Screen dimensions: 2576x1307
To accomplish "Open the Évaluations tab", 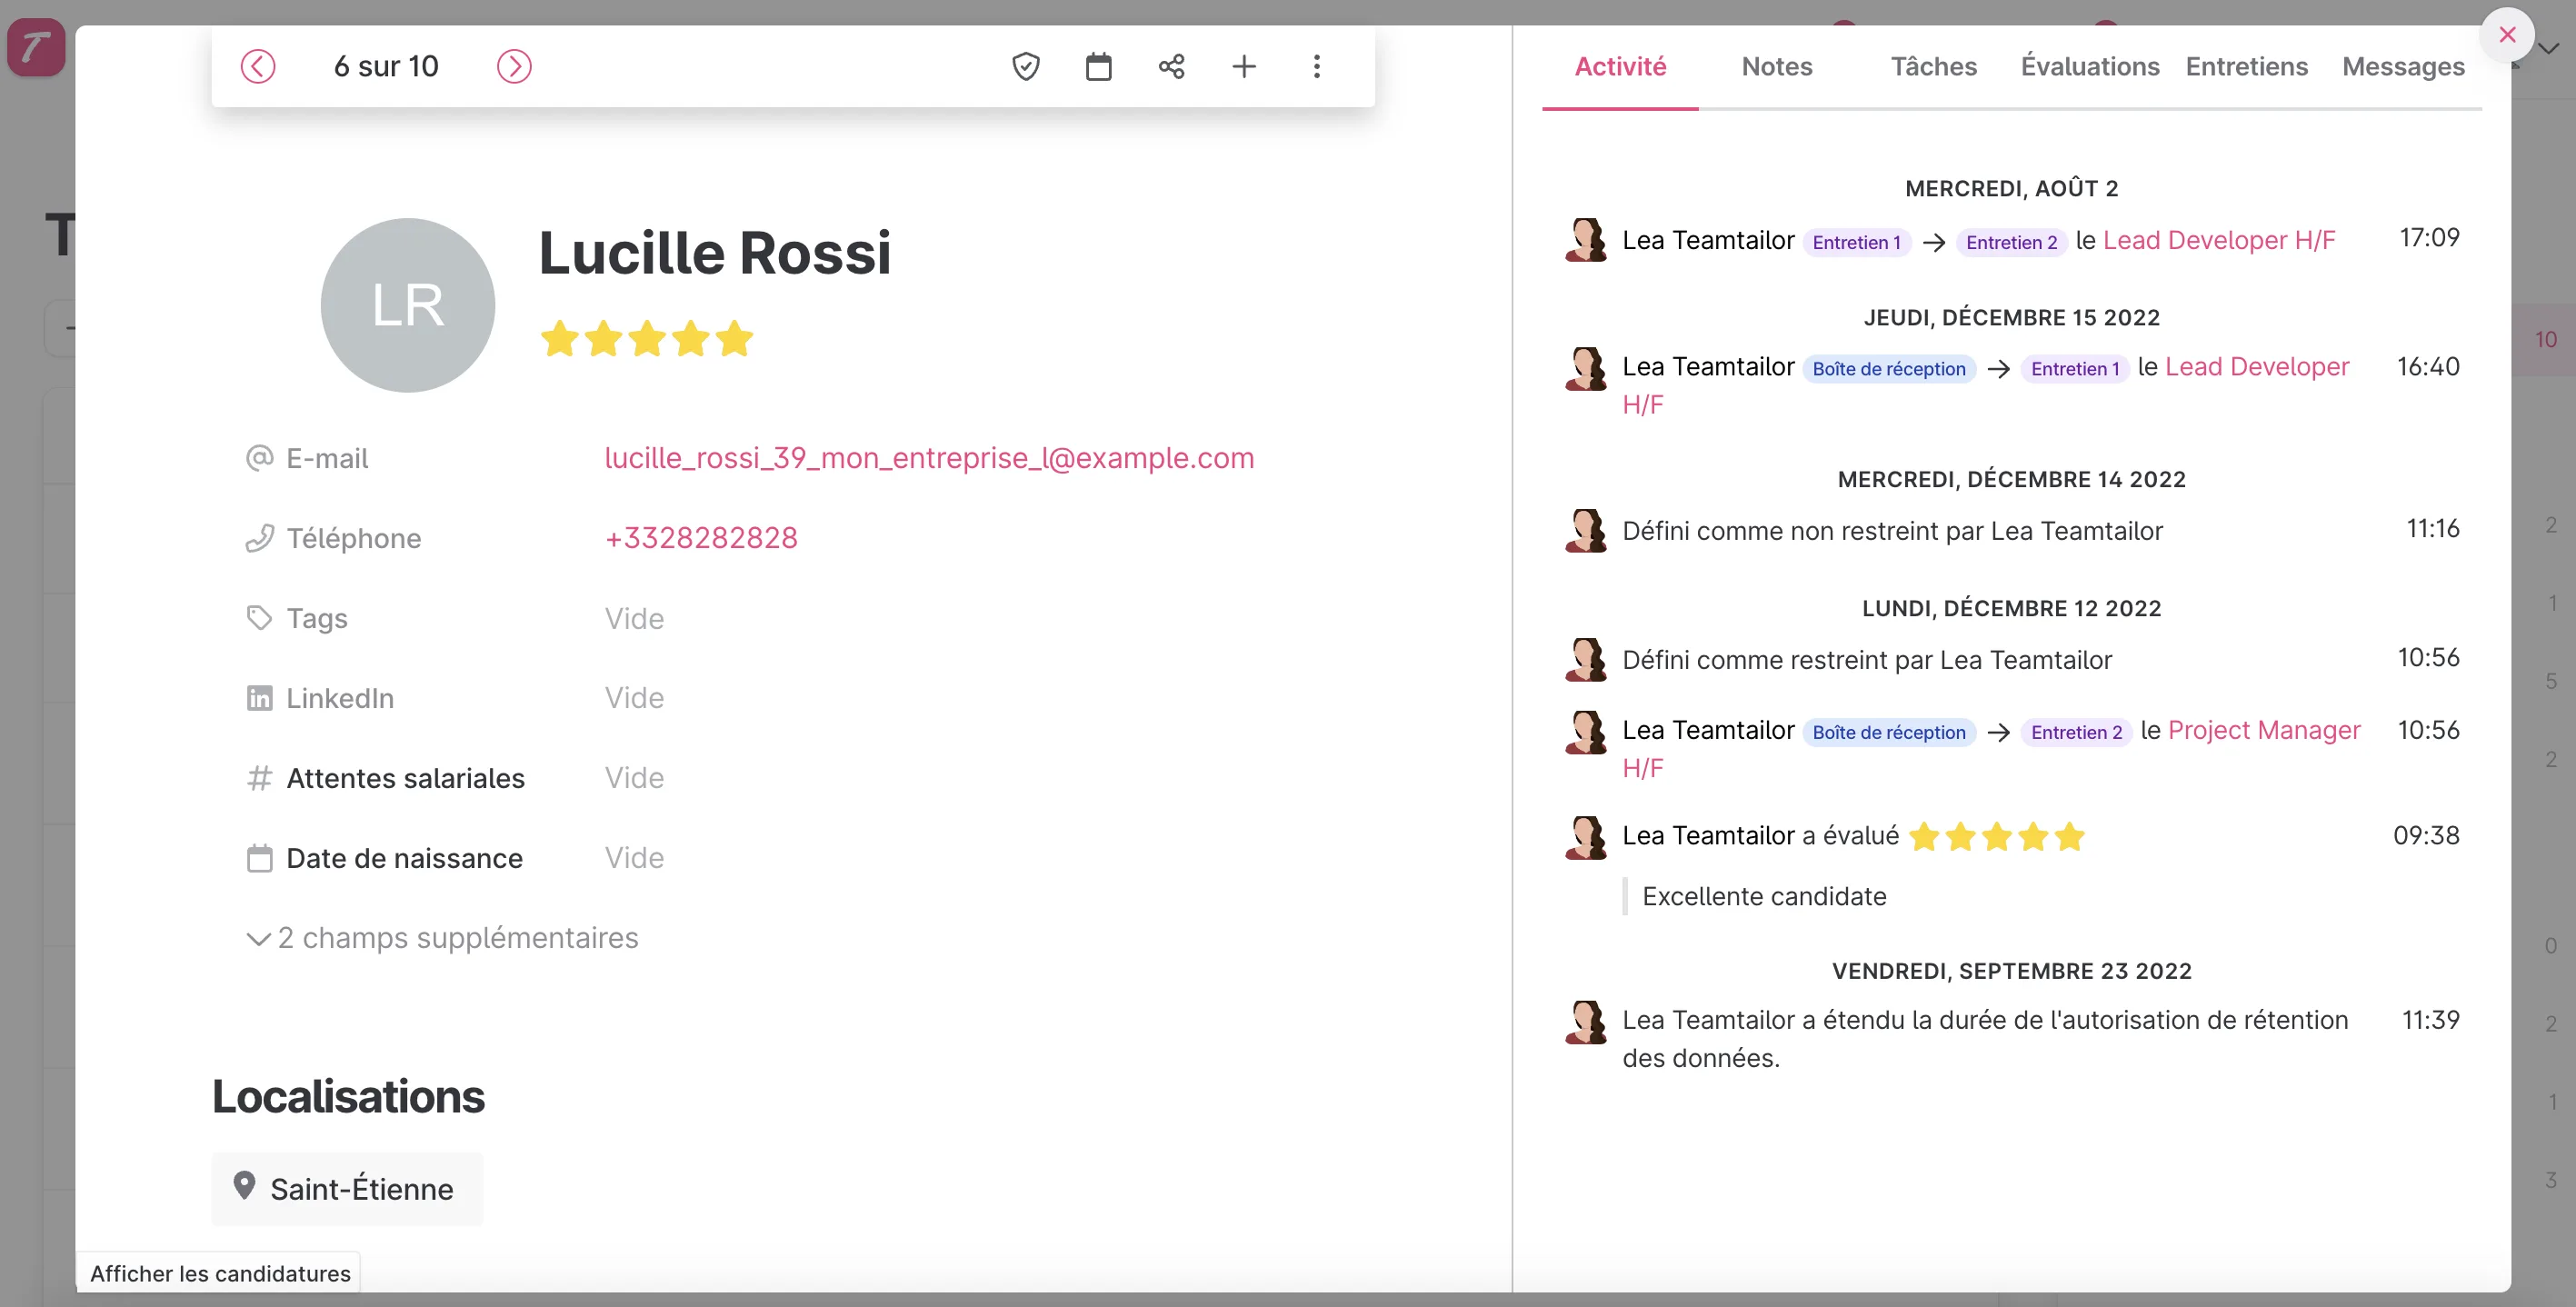I will coord(2090,67).
